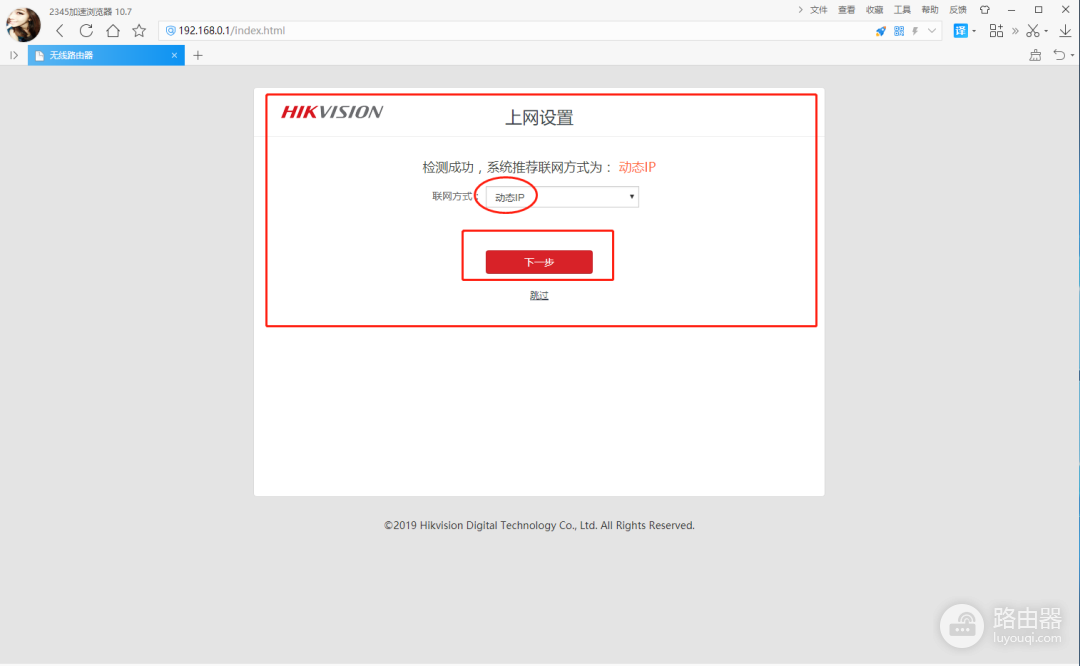Open the translate (译) tool
1080x666 pixels.
click(x=961, y=30)
